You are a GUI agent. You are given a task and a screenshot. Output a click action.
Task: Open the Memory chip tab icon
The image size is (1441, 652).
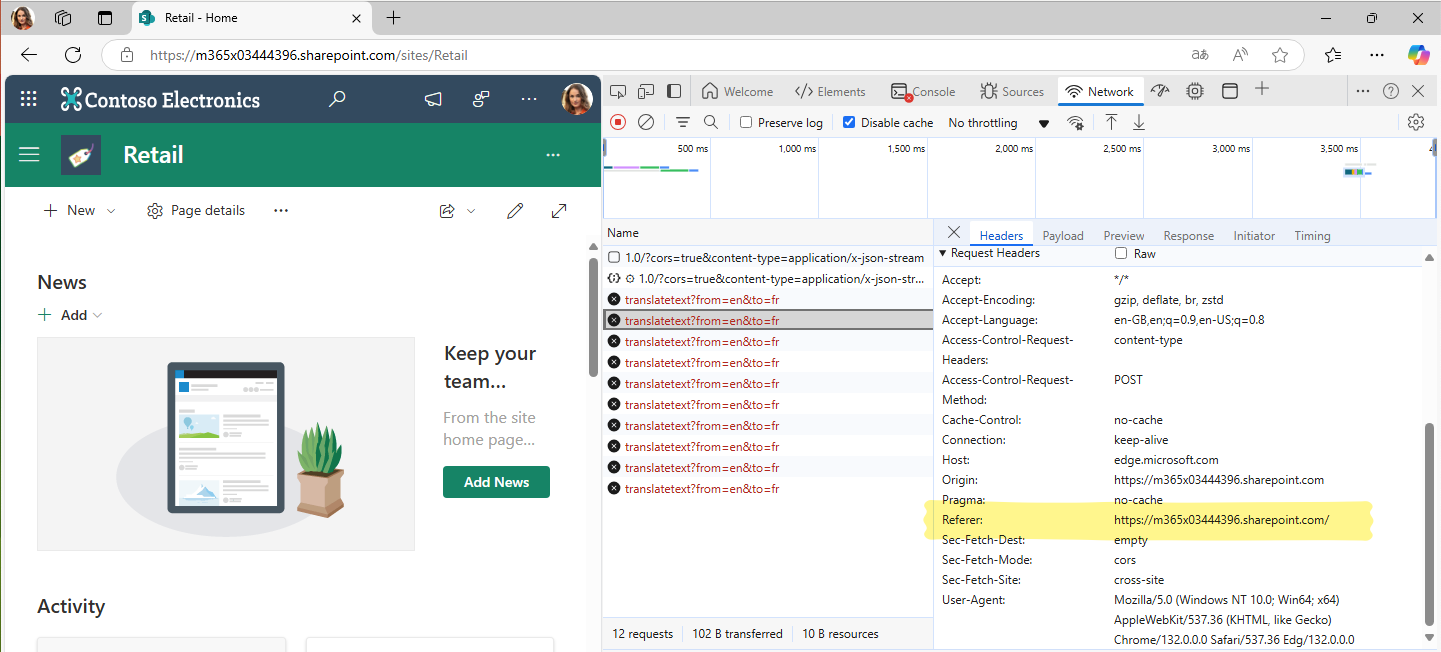point(1195,91)
